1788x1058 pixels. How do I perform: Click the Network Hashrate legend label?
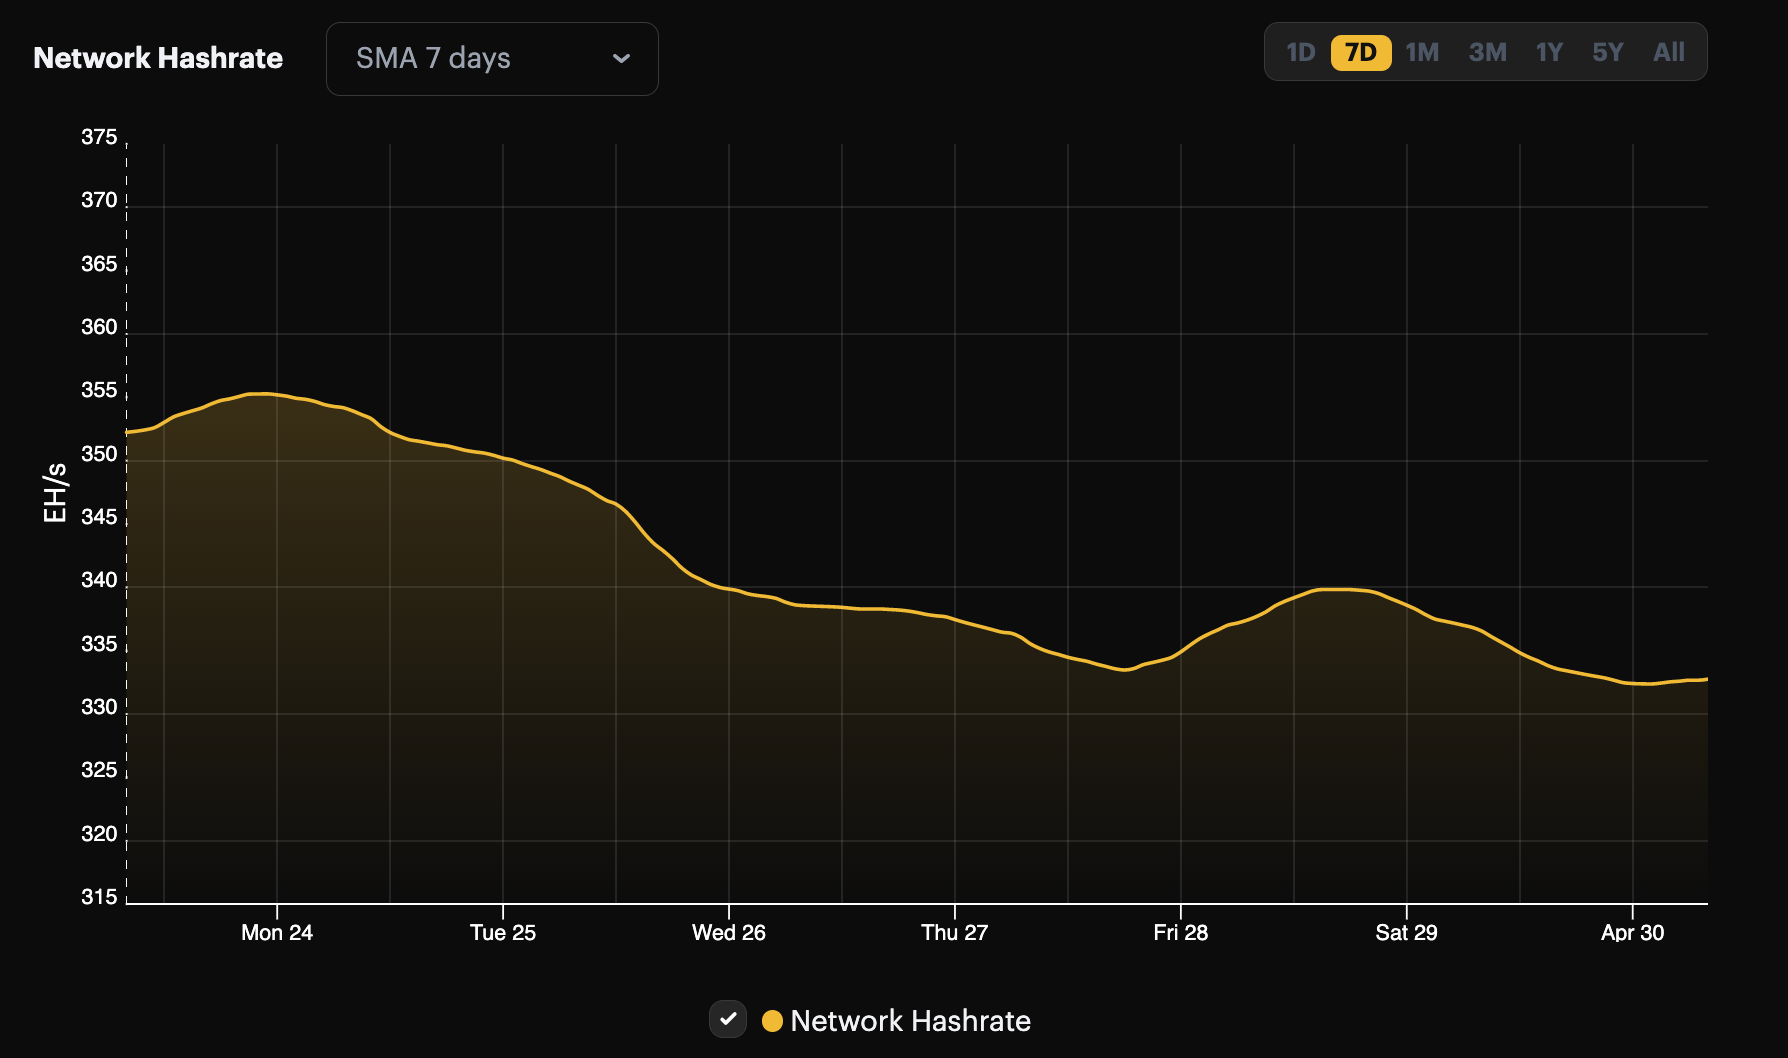[910, 1021]
